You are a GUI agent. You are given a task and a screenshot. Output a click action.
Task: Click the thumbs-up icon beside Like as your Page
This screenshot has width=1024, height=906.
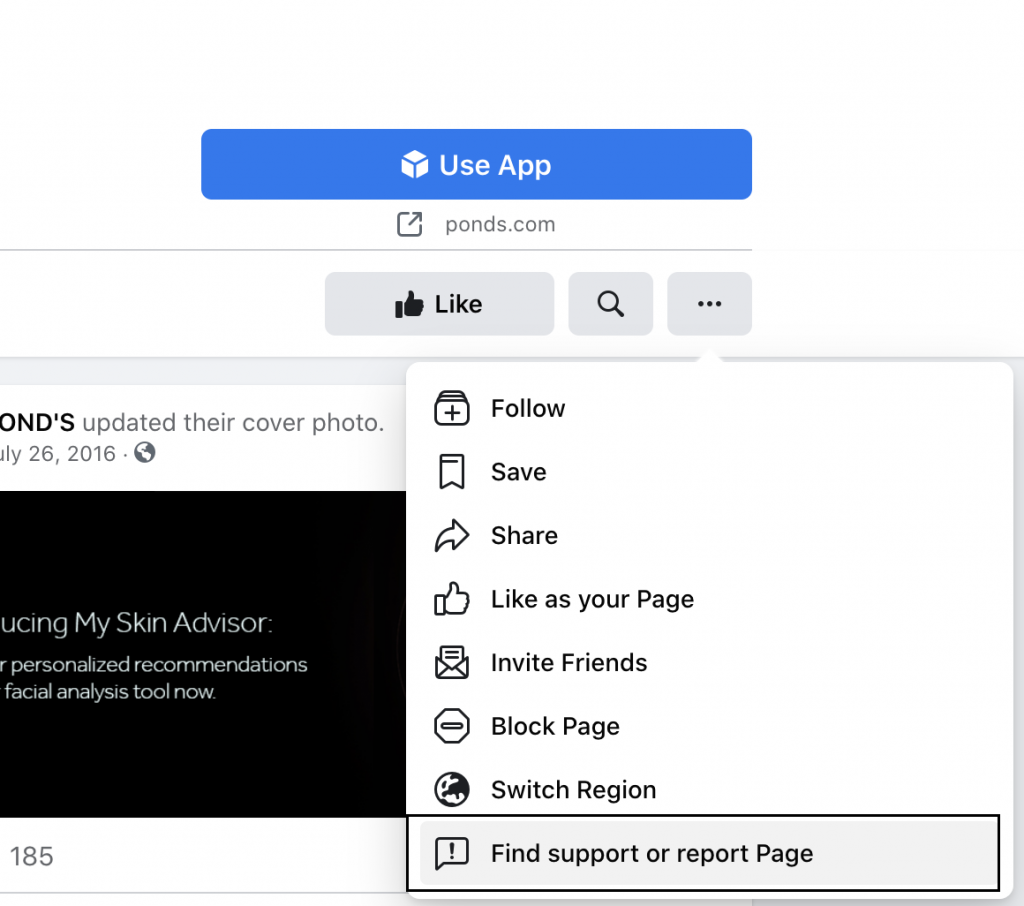click(x=451, y=598)
